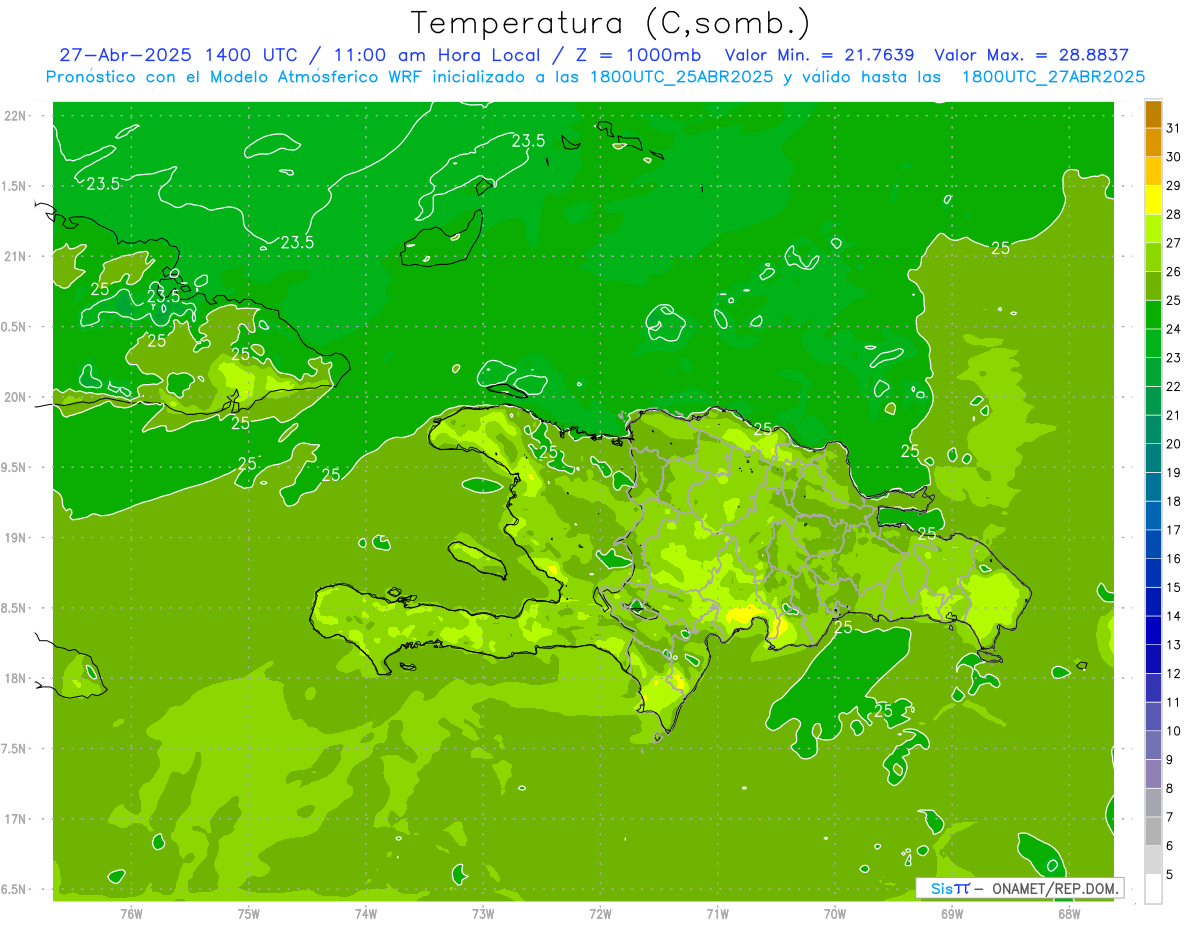Viewport: 1200px width, 927px height.
Task: Click the title "Temperatura (C,somb.)"
Action: tap(611, 22)
